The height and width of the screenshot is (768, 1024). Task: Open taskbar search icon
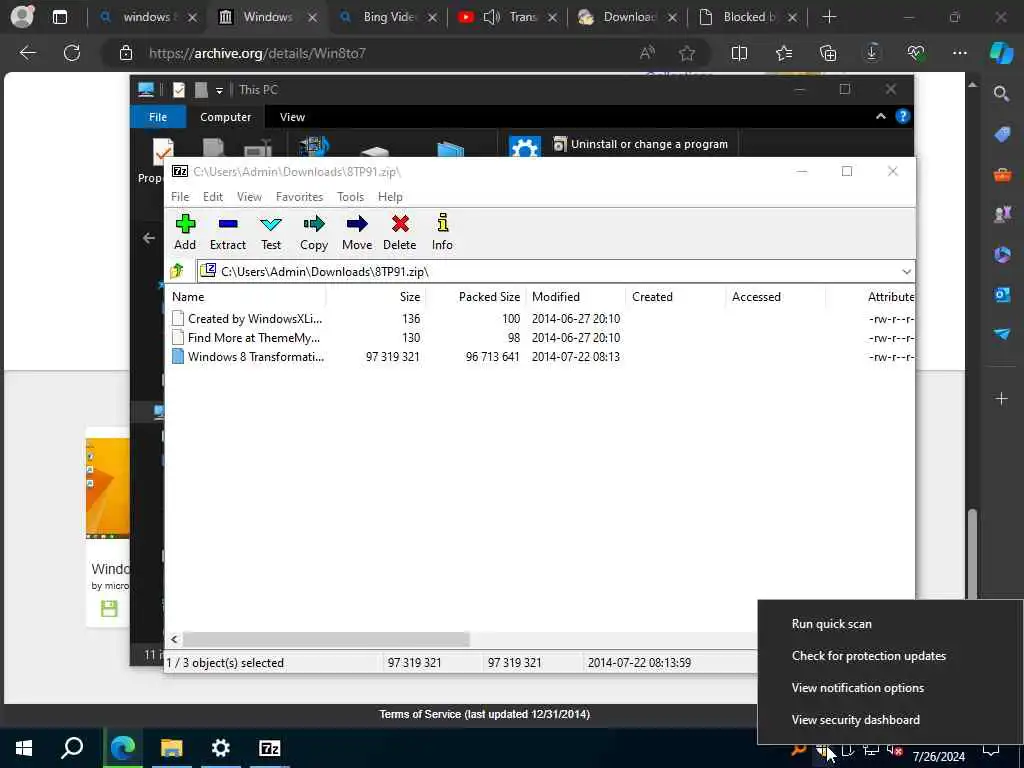pyautogui.click(x=72, y=748)
